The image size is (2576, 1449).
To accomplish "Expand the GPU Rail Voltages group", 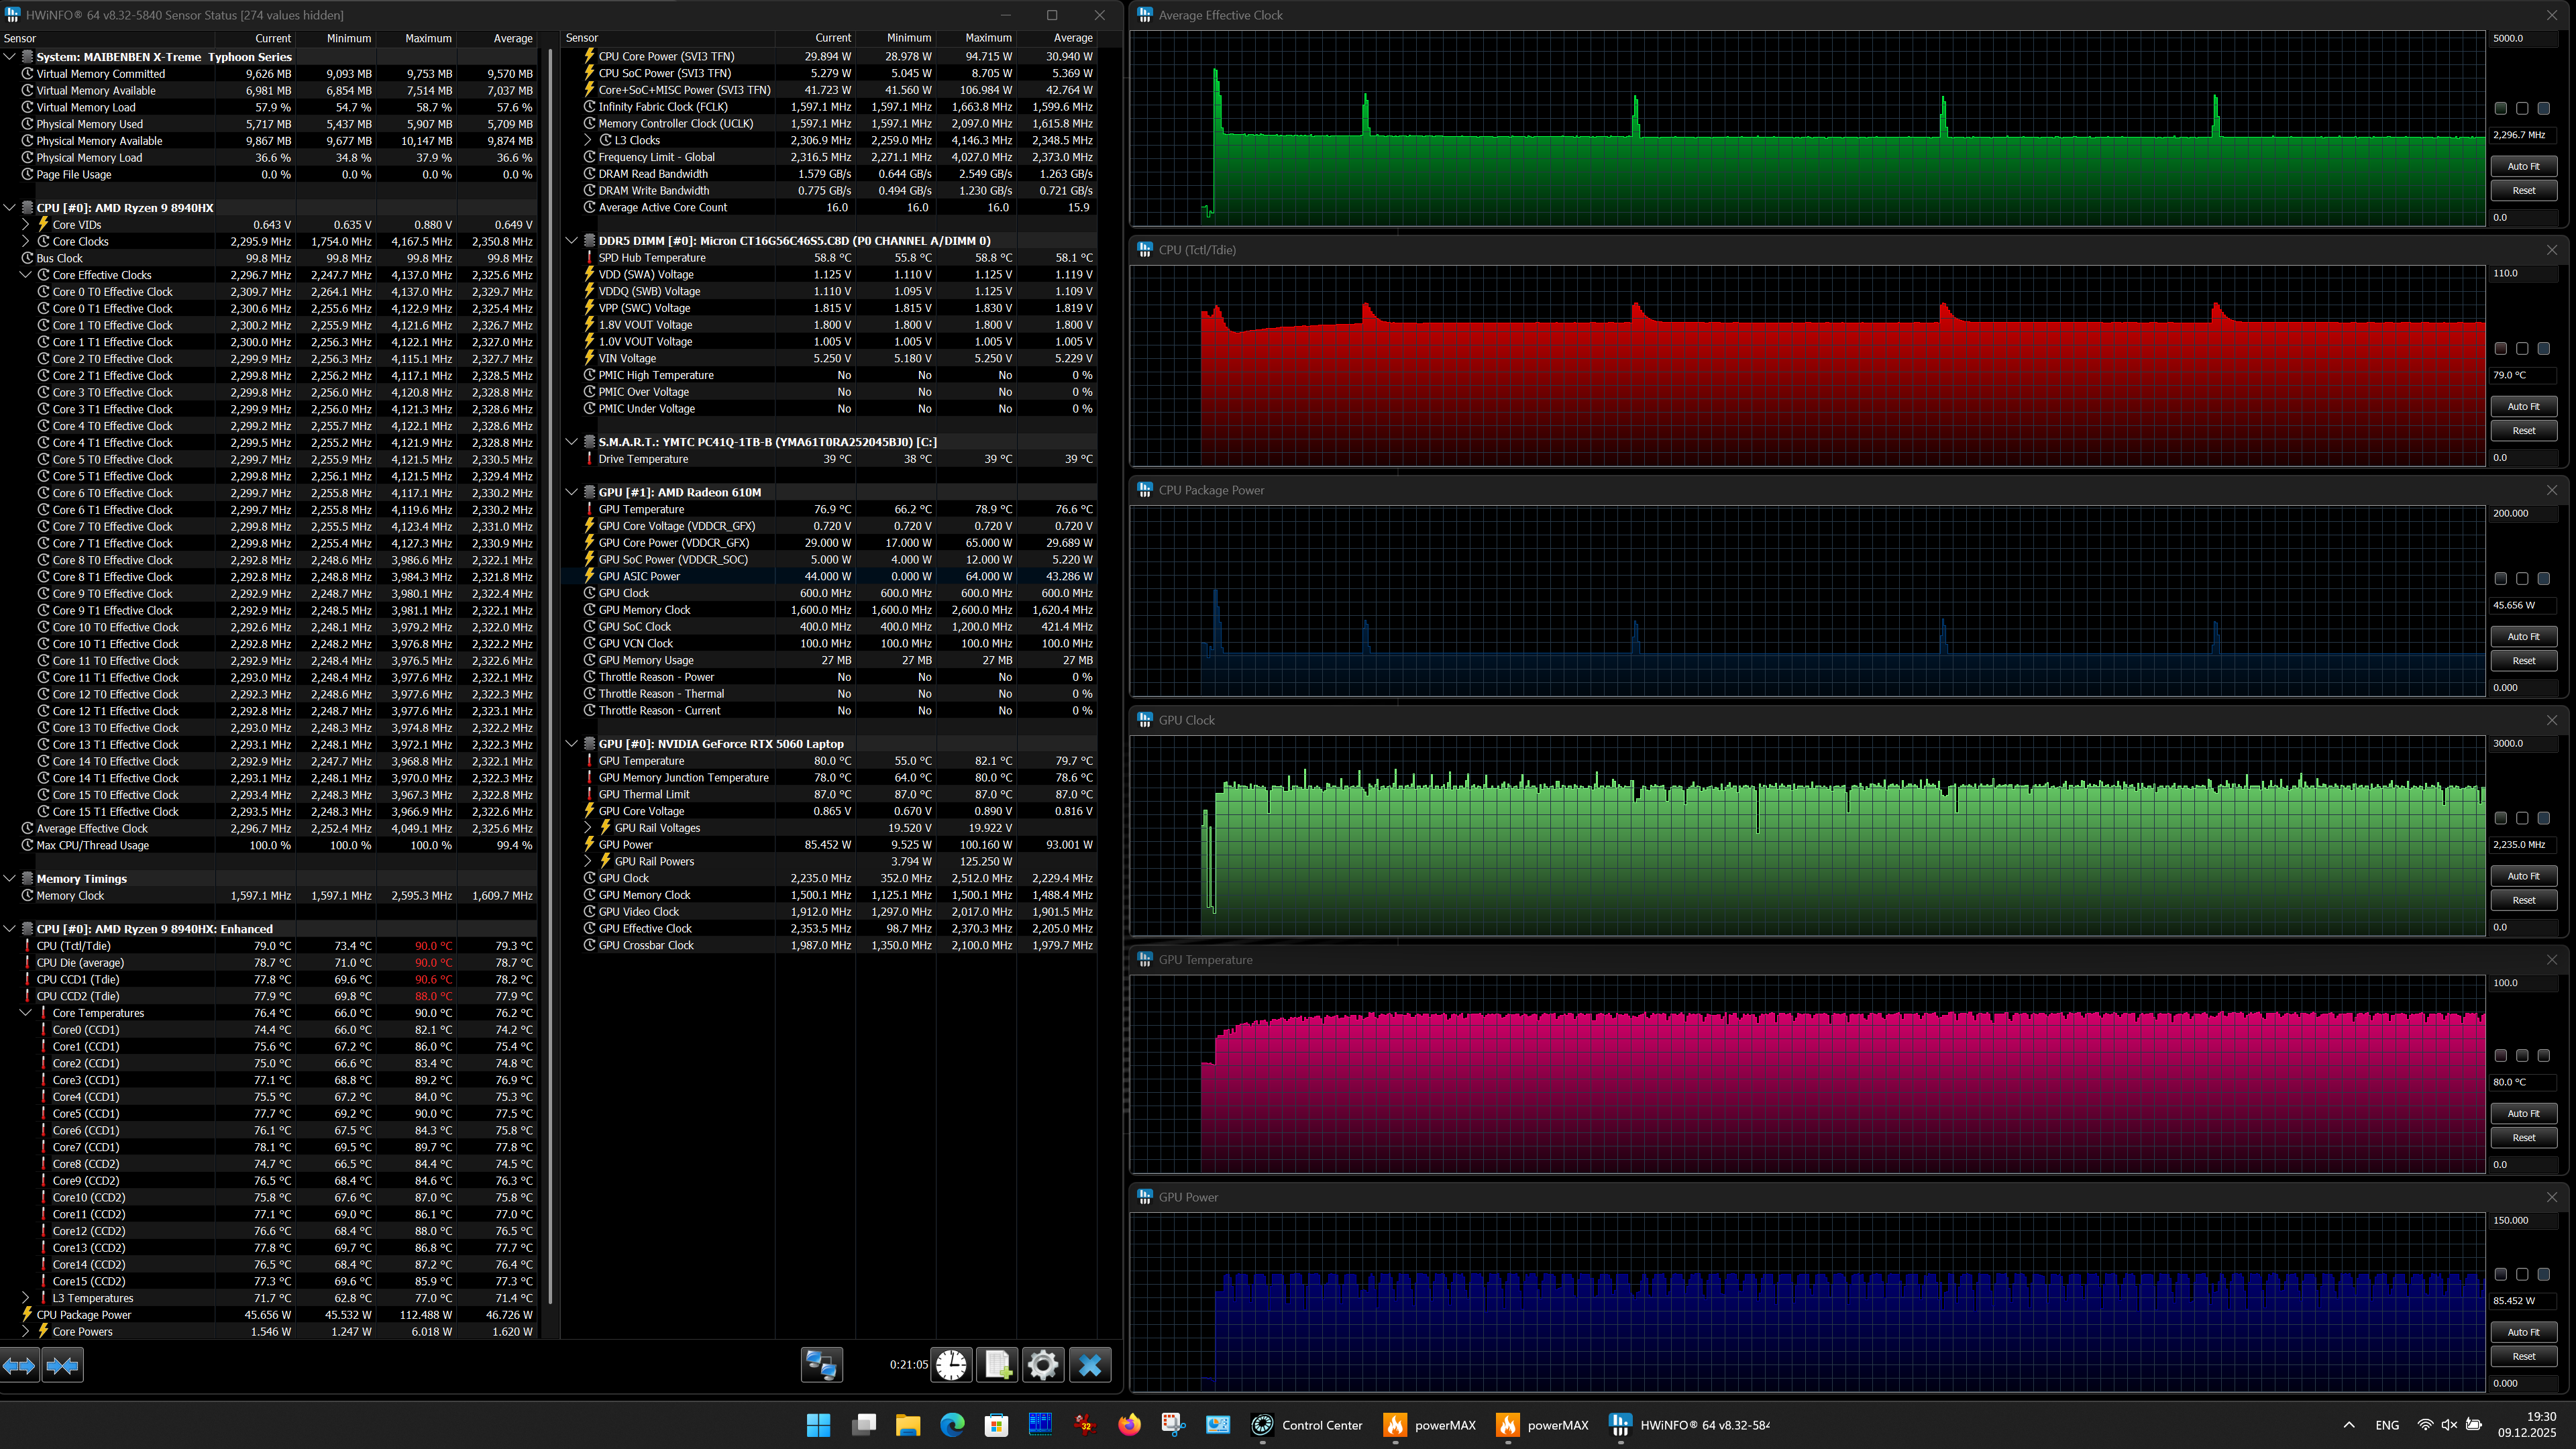I will tap(588, 828).
